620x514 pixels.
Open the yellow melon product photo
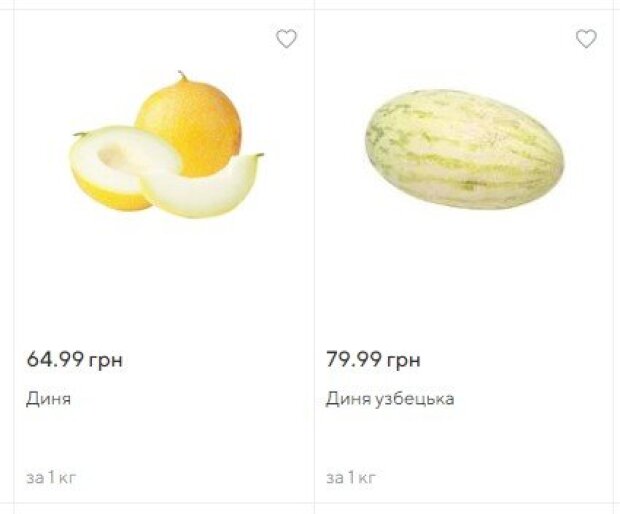[x=165, y=147]
